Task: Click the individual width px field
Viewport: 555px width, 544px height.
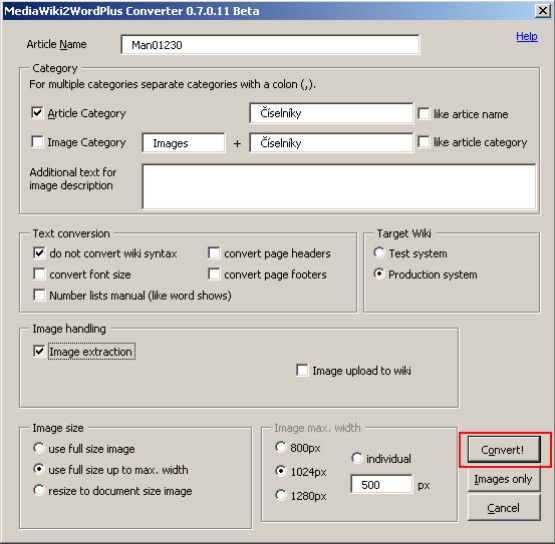Action: point(382,484)
